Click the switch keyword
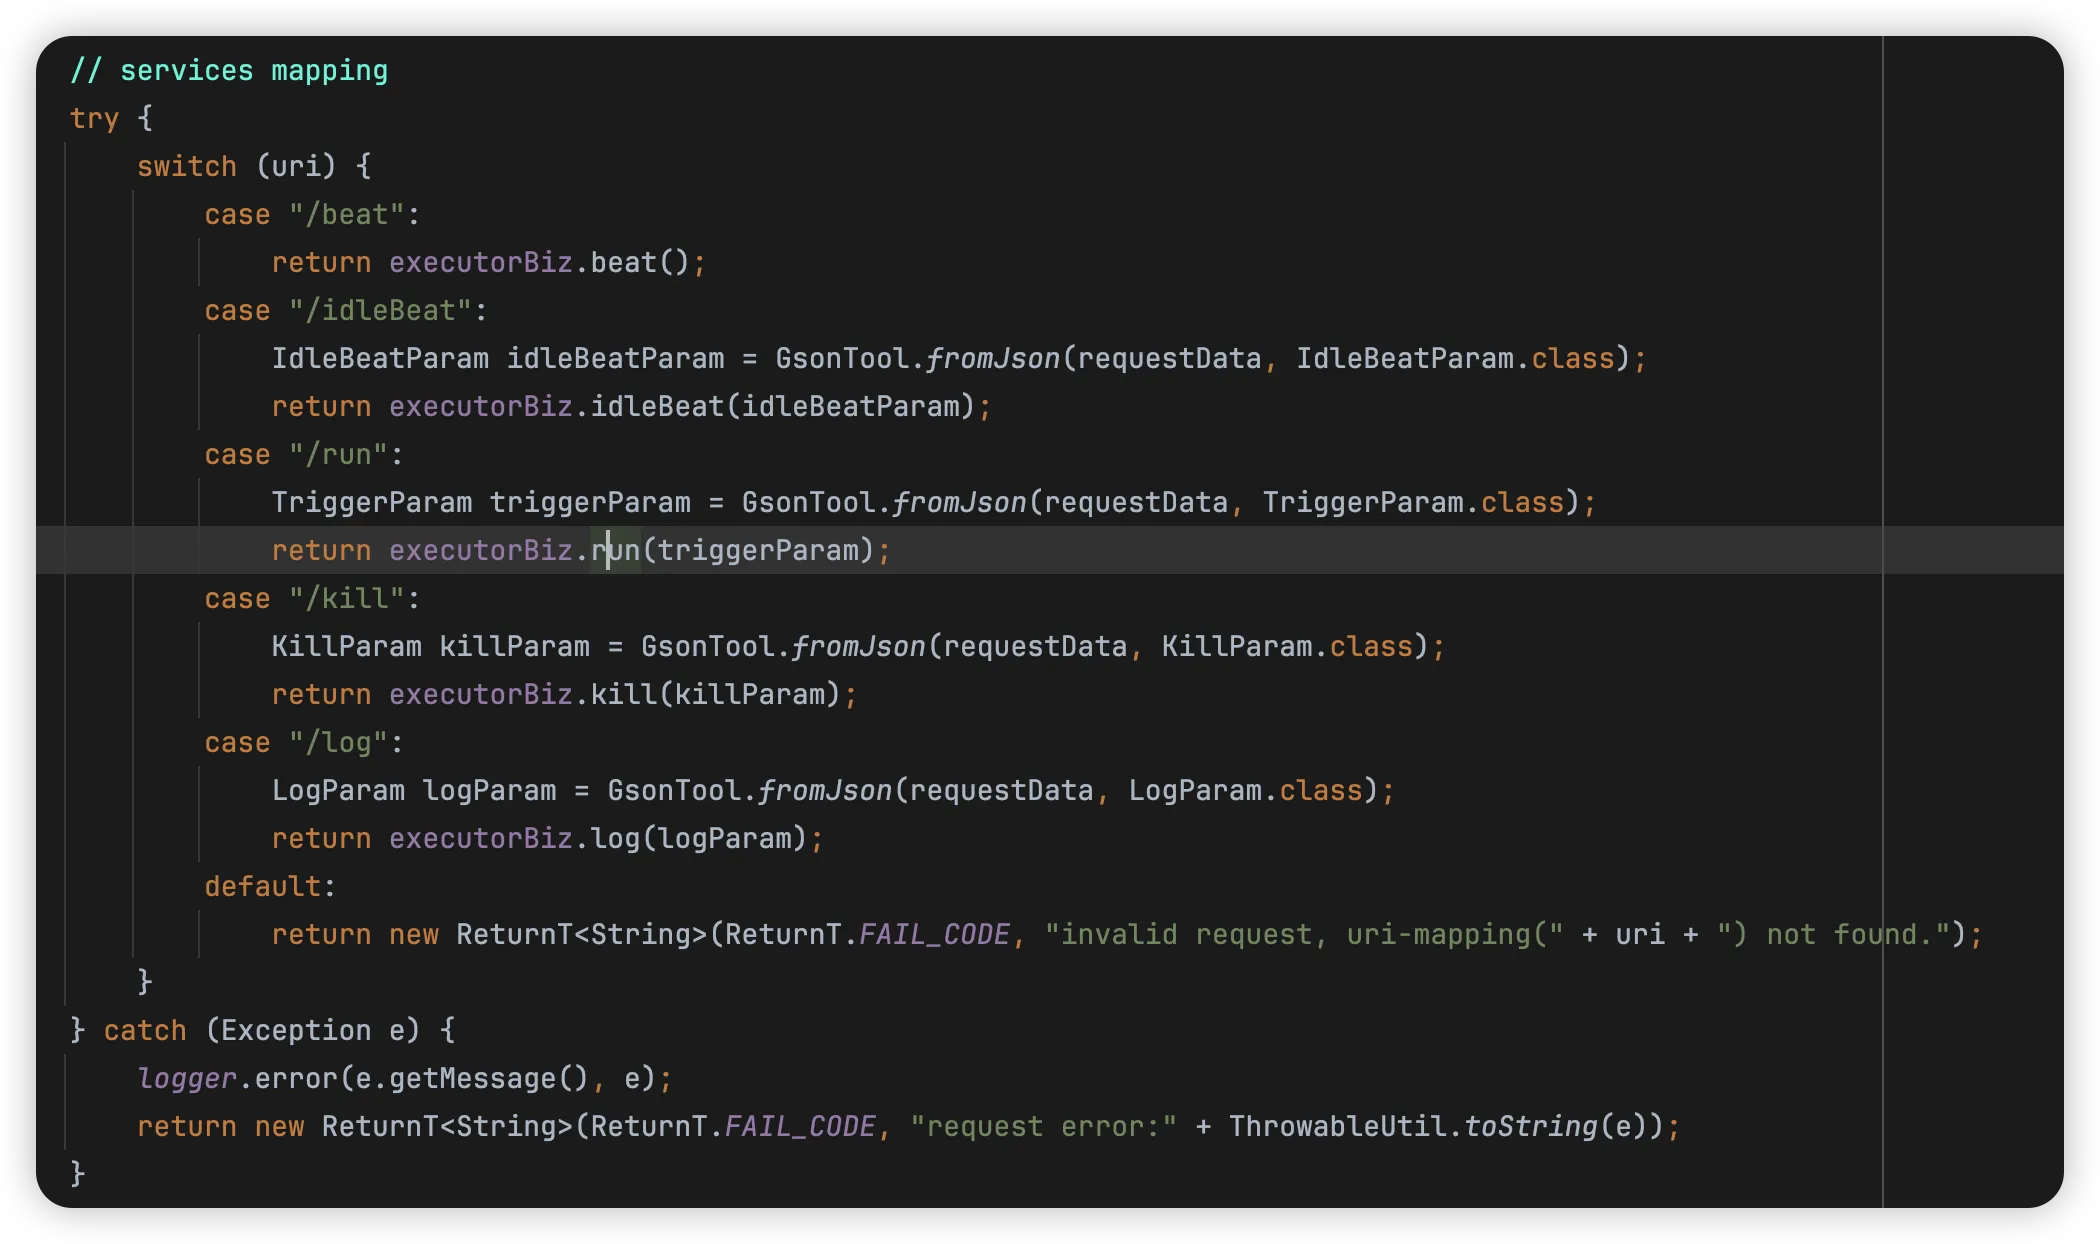The width and height of the screenshot is (2100, 1244). (187, 167)
